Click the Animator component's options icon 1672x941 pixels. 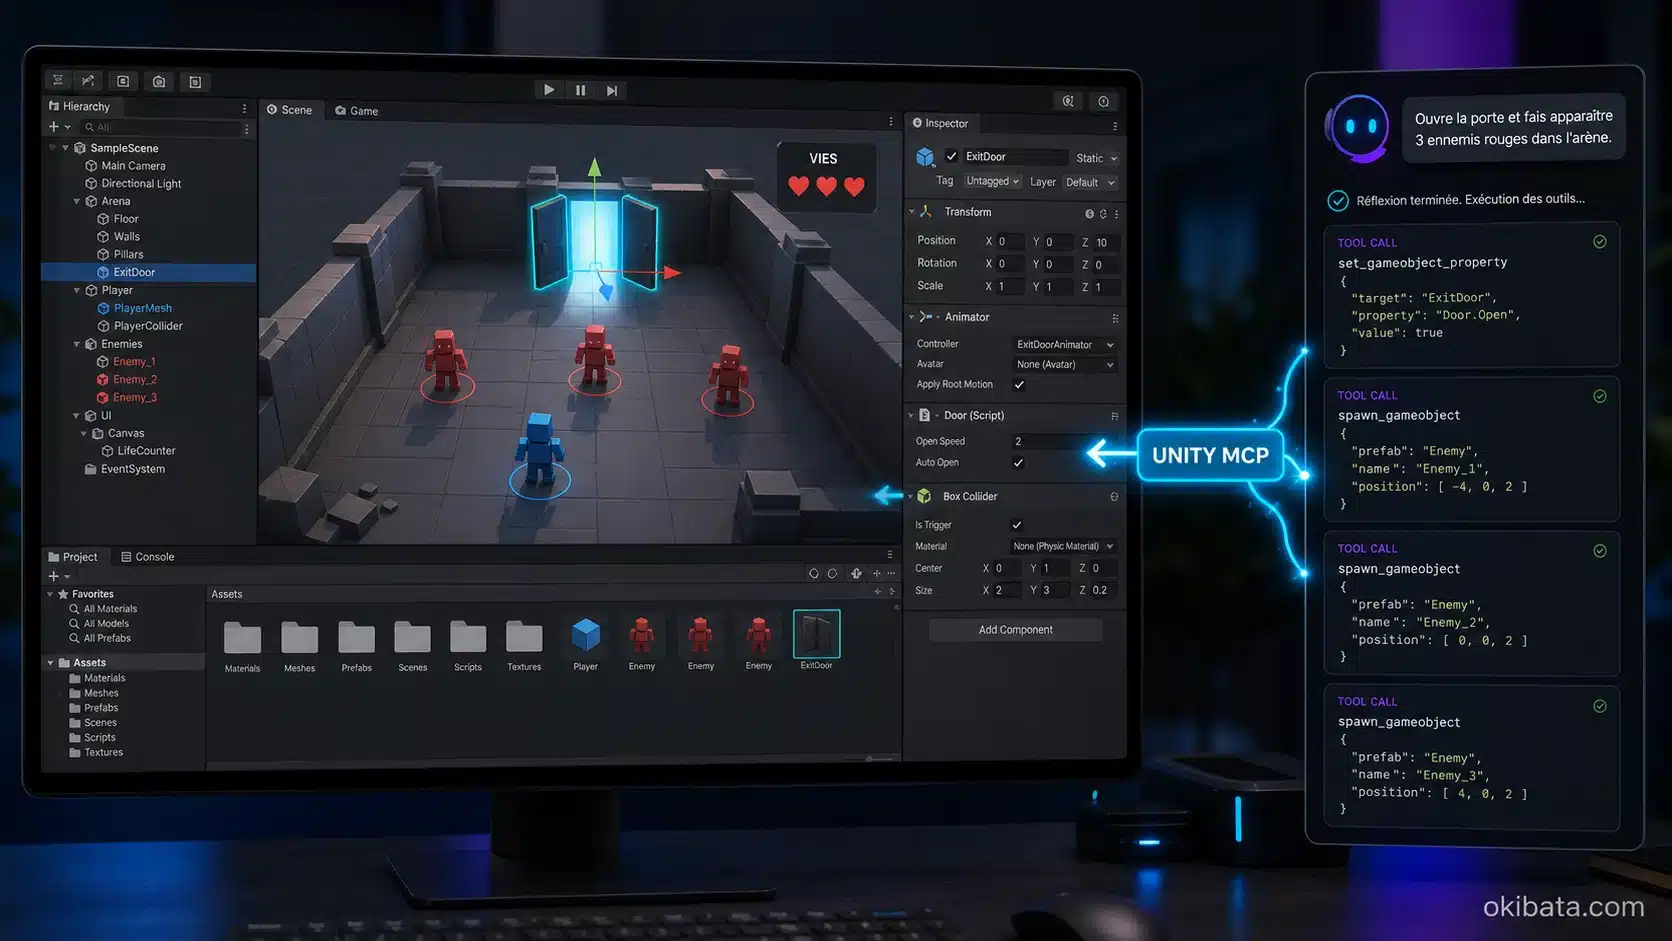tap(1115, 318)
